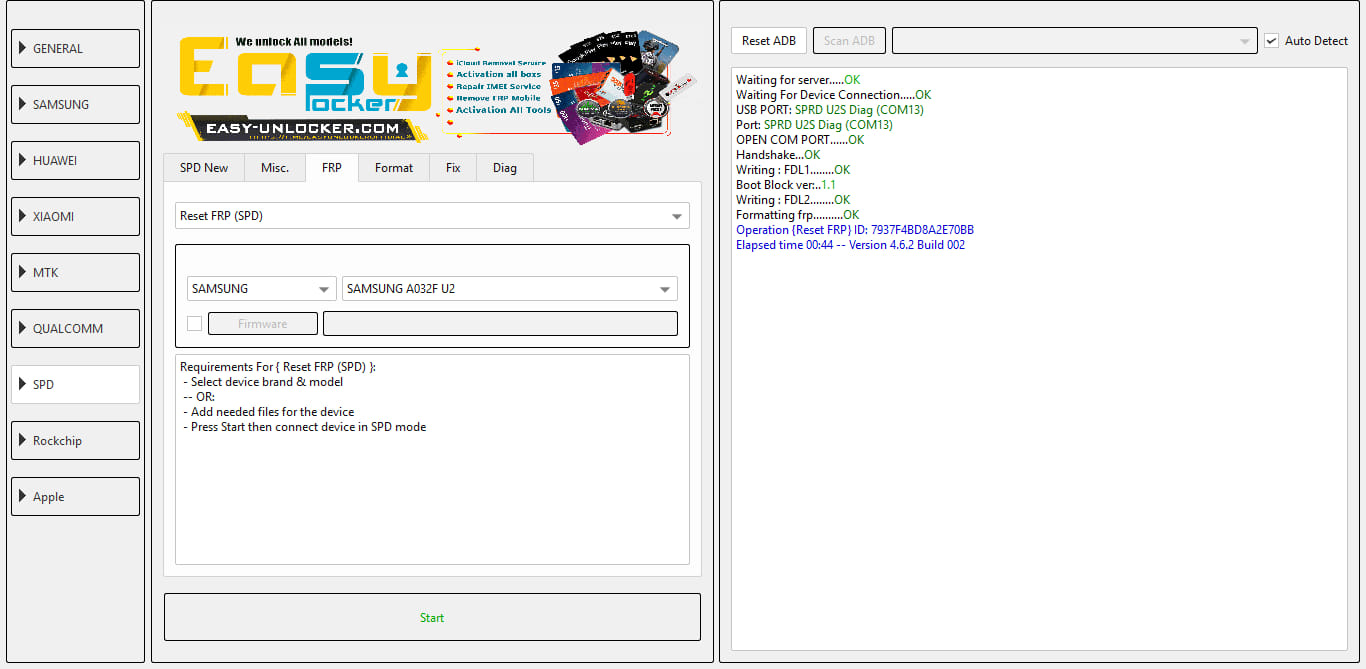Expand the GENERAL sidebar section
Viewport: 1366px width, 669px height.
click(x=75, y=48)
